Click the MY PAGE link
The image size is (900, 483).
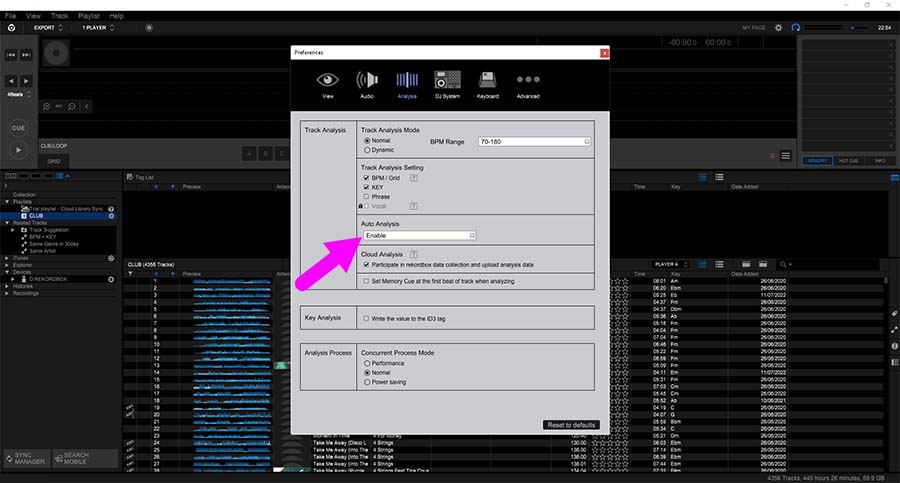point(754,28)
